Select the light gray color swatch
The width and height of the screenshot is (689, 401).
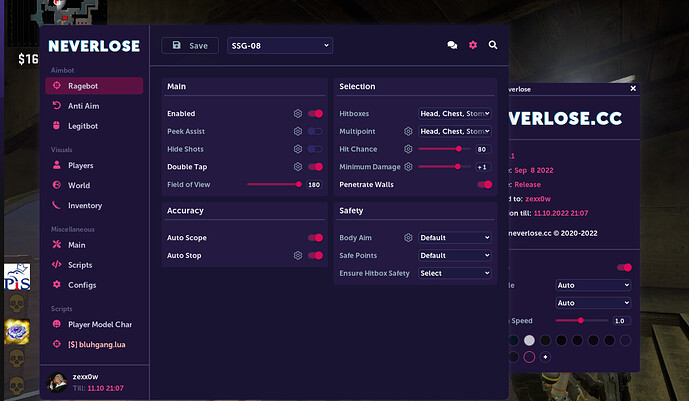tap(529, 340)
